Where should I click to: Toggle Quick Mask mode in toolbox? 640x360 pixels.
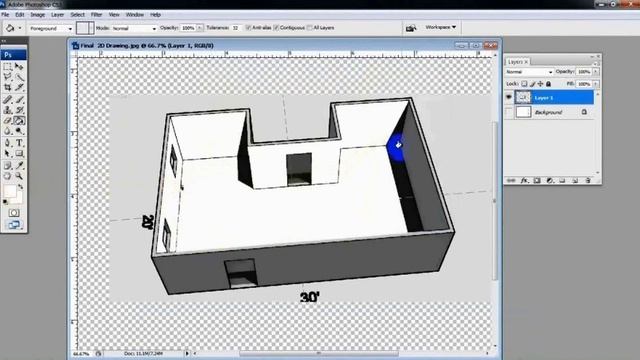coord(13,213)
